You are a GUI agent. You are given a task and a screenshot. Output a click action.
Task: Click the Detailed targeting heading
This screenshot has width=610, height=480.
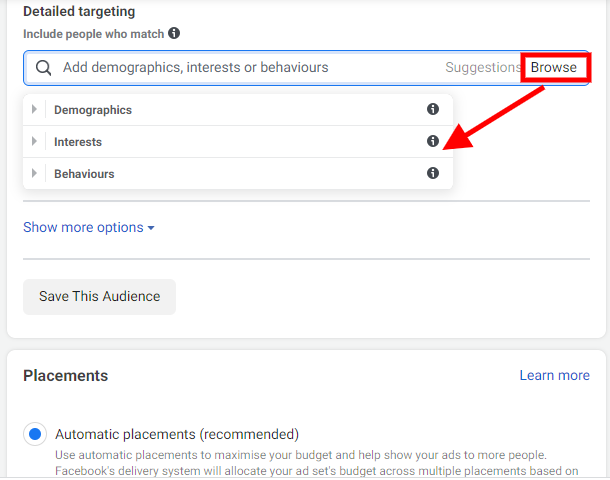(79, 11)
